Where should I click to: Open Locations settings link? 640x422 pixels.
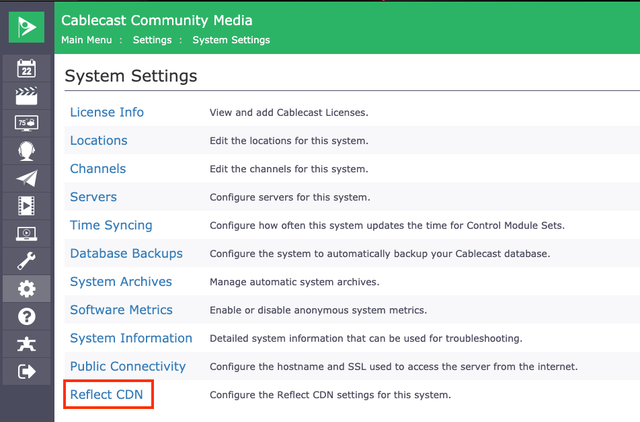pos(99,140)
